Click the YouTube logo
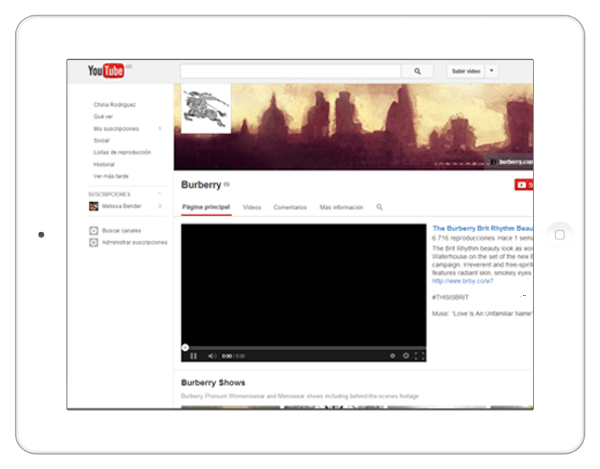 pyautogui.click(x=106, y=71)
